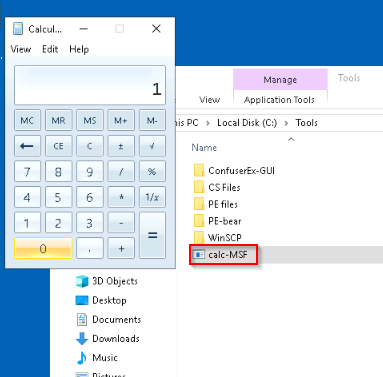Click the 1/x reciprocal key
This screenshot has height=377, width=383.
coord(152,197)
